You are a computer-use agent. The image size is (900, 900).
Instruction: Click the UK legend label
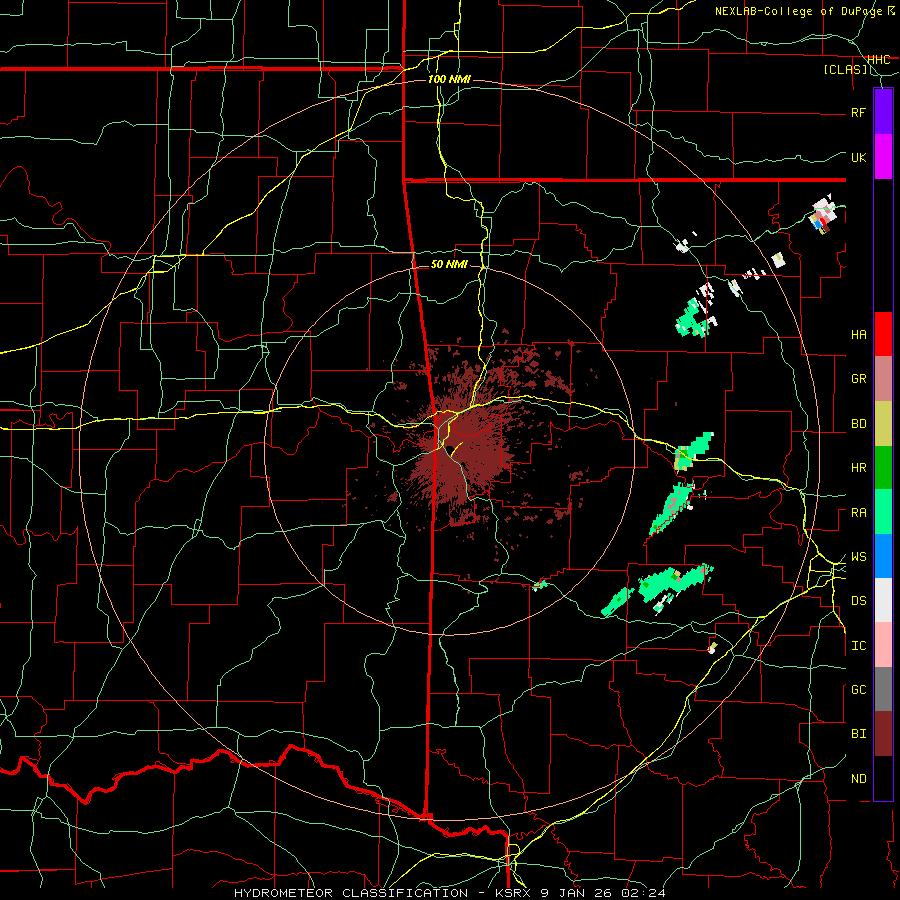tap(858, 157)
